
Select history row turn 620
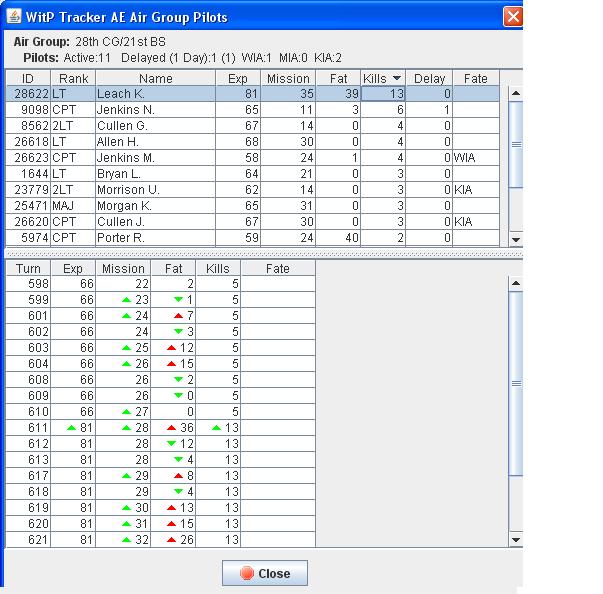160,524
